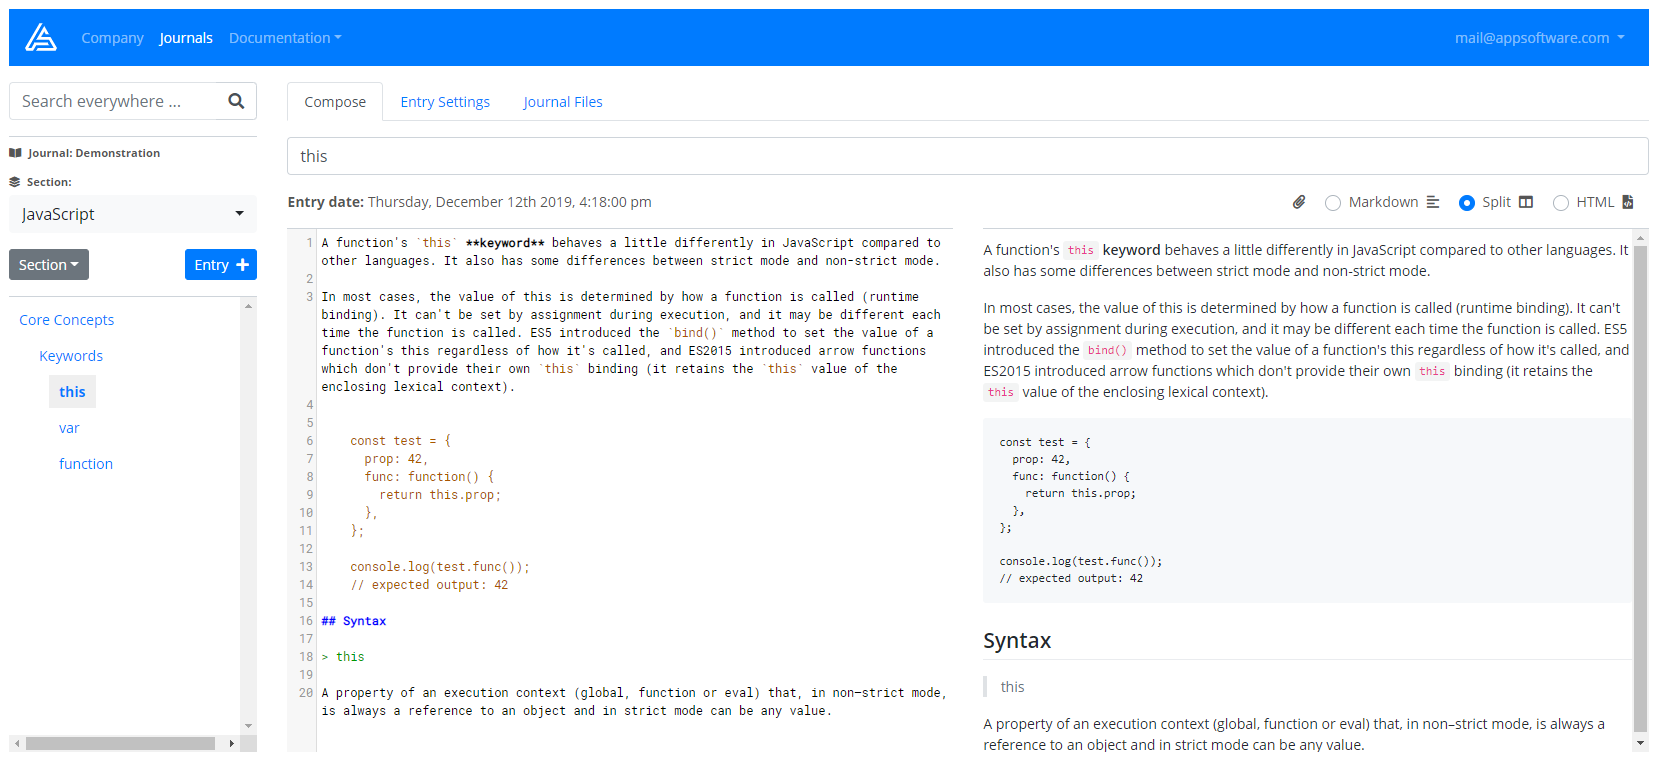Click the sidebar scroll down arrow
The image size is (1658, 766).
[248, 726]
